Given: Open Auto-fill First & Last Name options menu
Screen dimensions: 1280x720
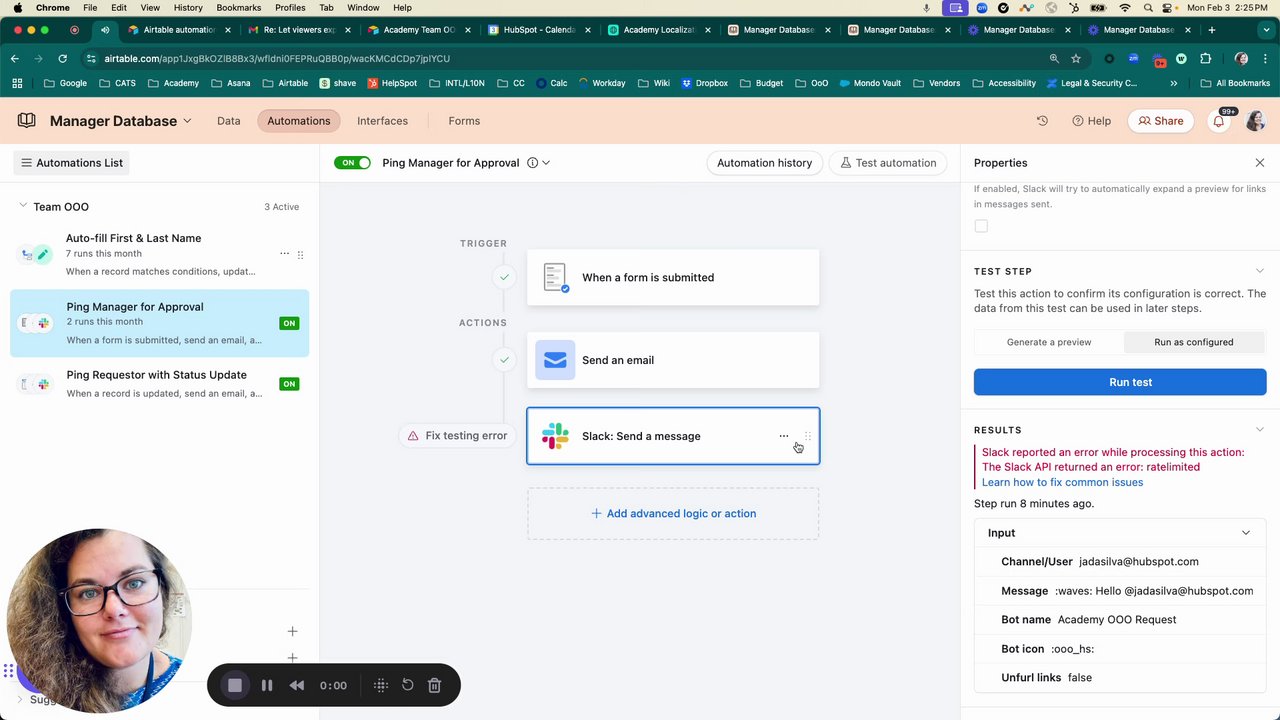Looking at the screenshot, I should [284, 254].
